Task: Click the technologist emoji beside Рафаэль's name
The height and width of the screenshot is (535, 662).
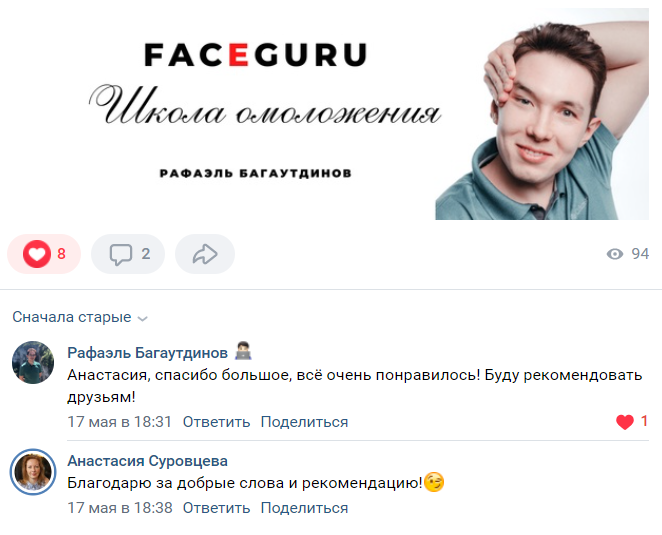Action: point(243,351)
